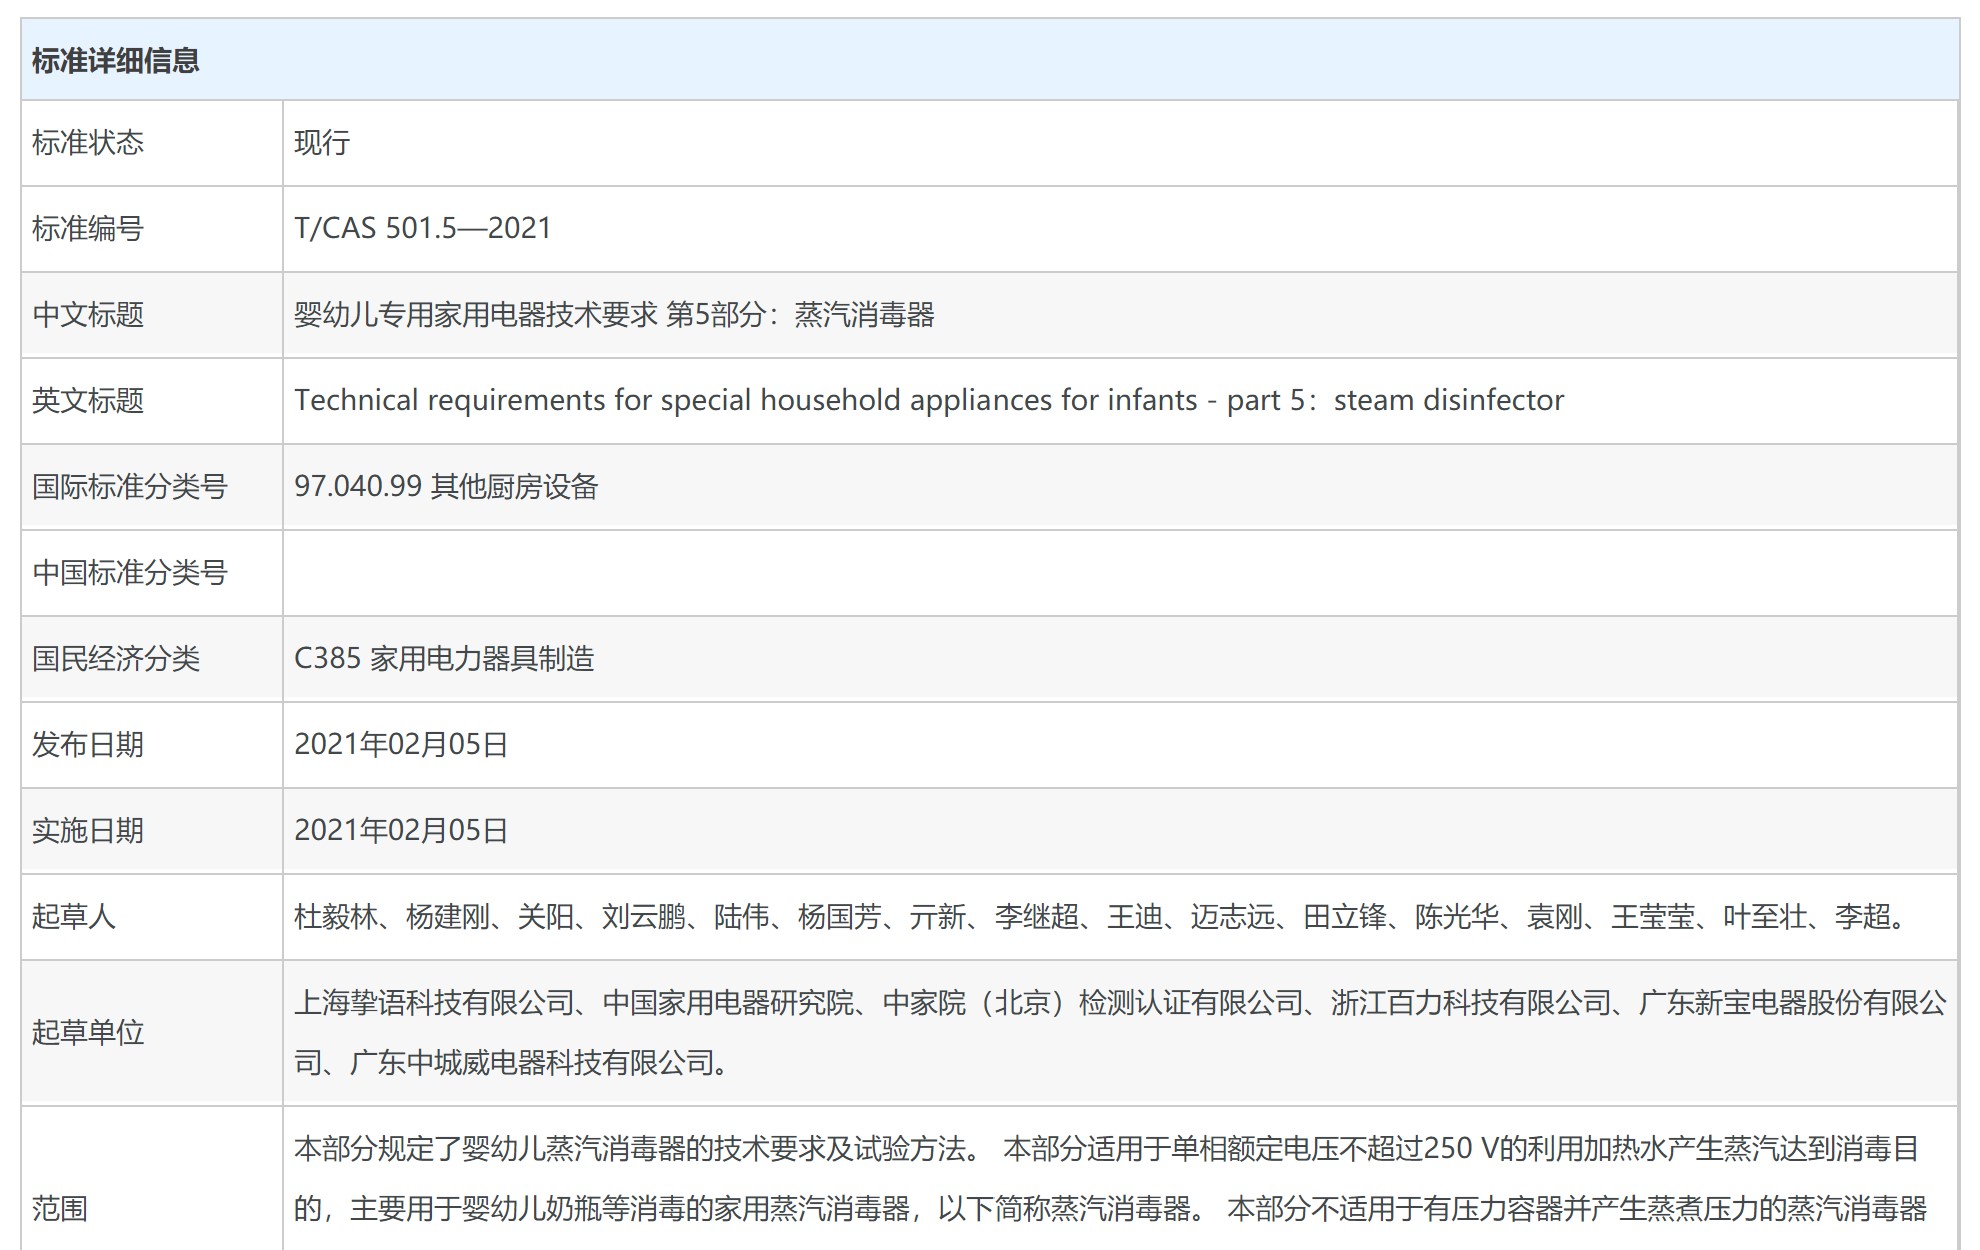The width and height of the screenshot is (1980, 1250).
Task: Click the empty 中国标准分类号 value cell
Action: pyautogui.click(x=1118, y=573)
